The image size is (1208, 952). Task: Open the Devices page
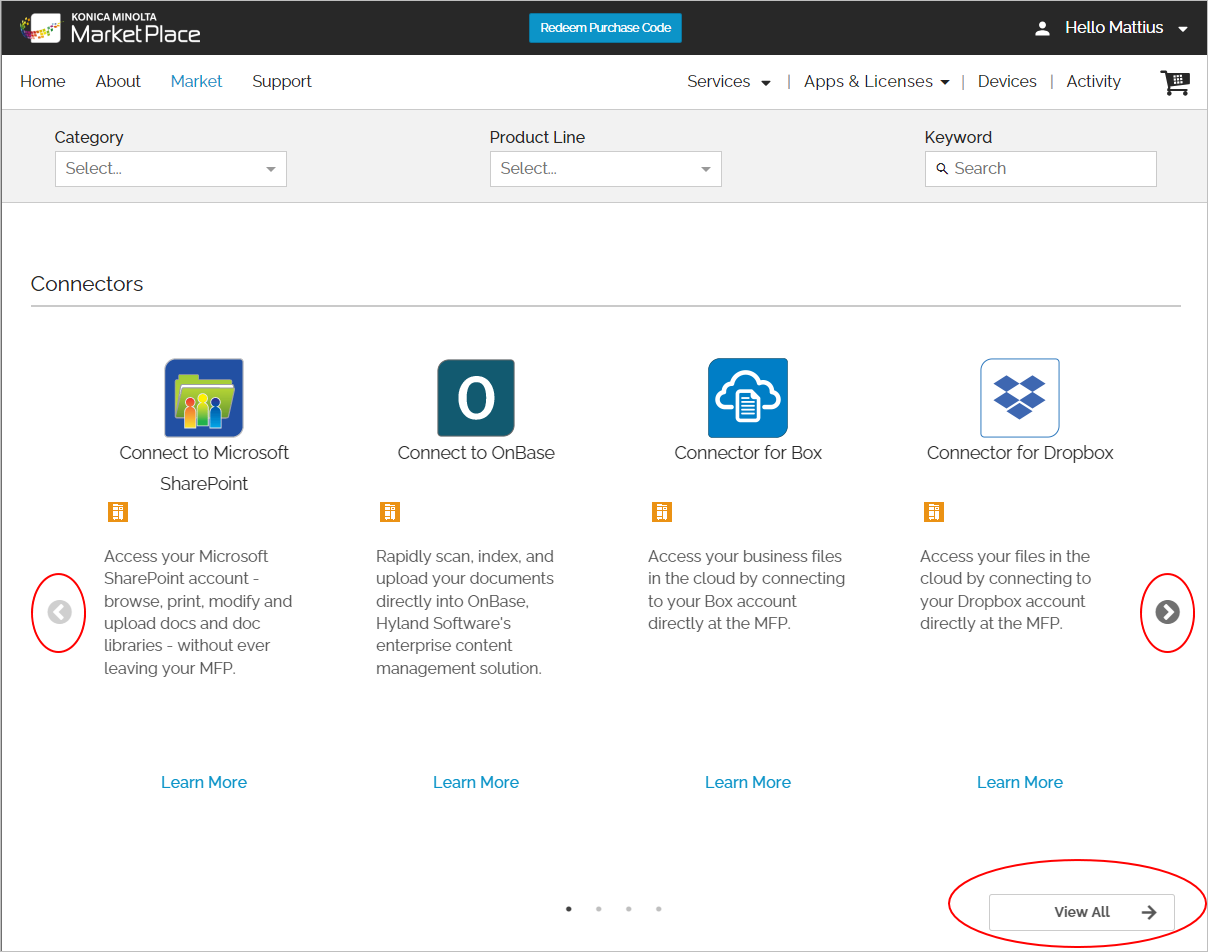pyautogui.click(x=1007, y=82)
